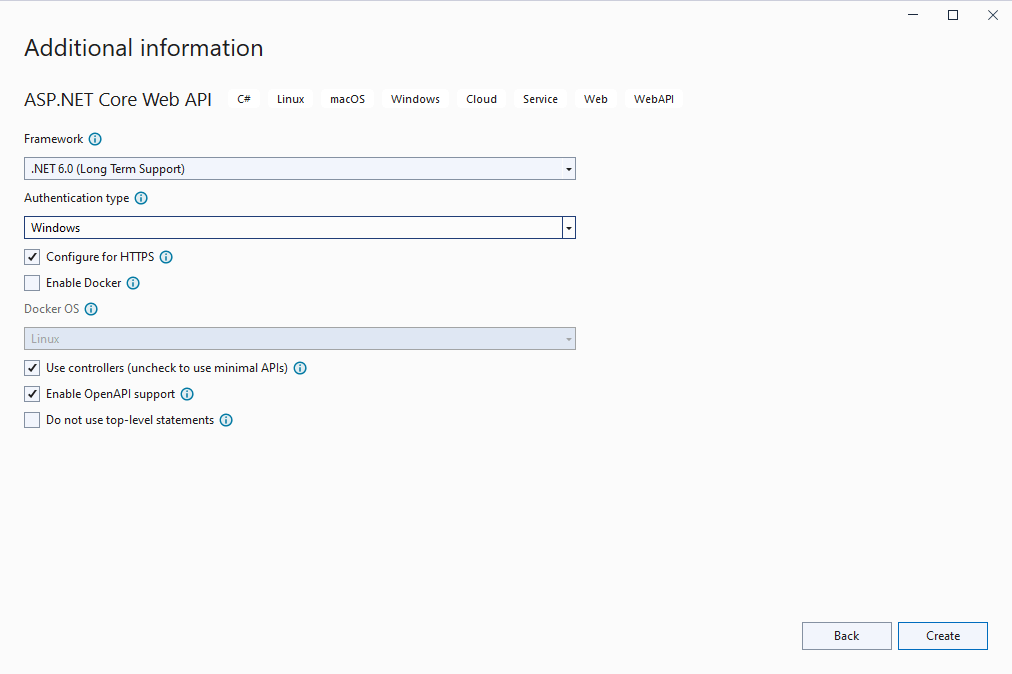
Task: Go Back to the previous step
Action: click(846, 636)
